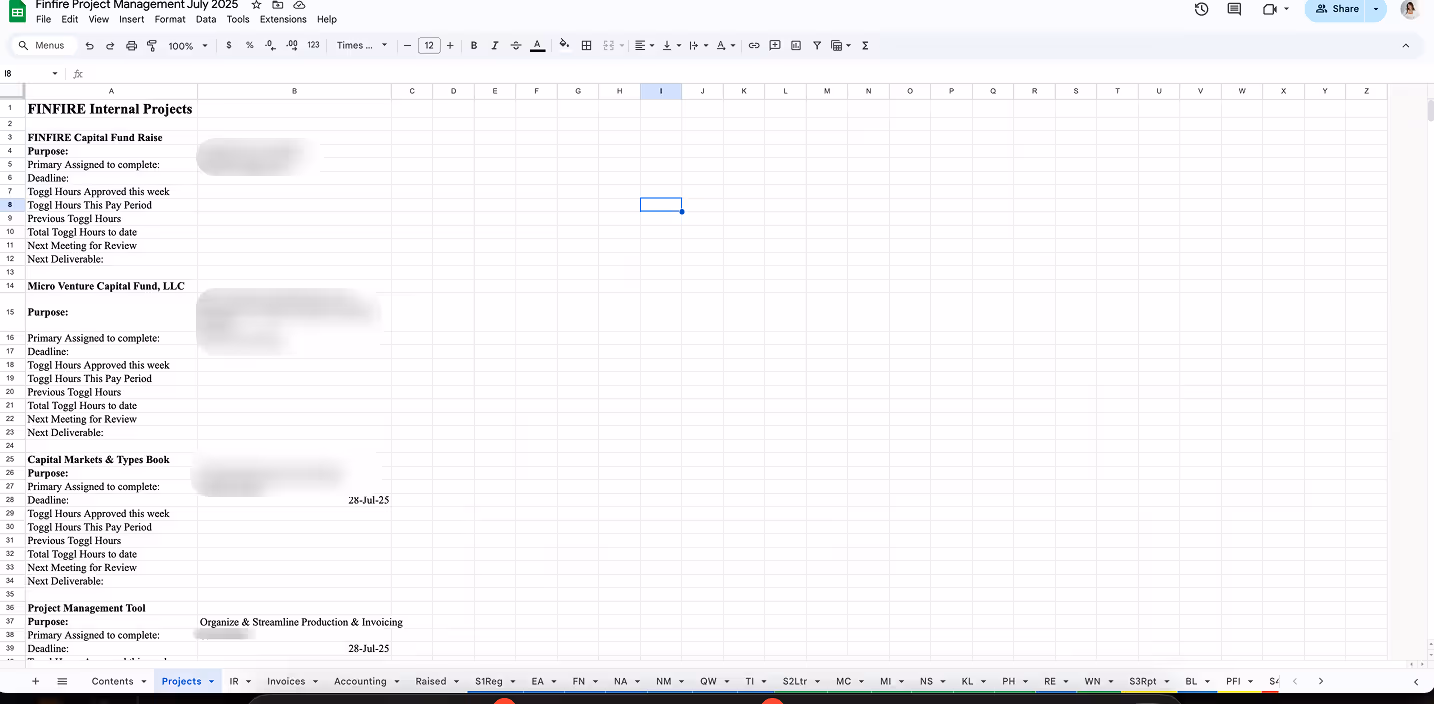Create a filter with the funnel icon

click(x=817, y=46)
